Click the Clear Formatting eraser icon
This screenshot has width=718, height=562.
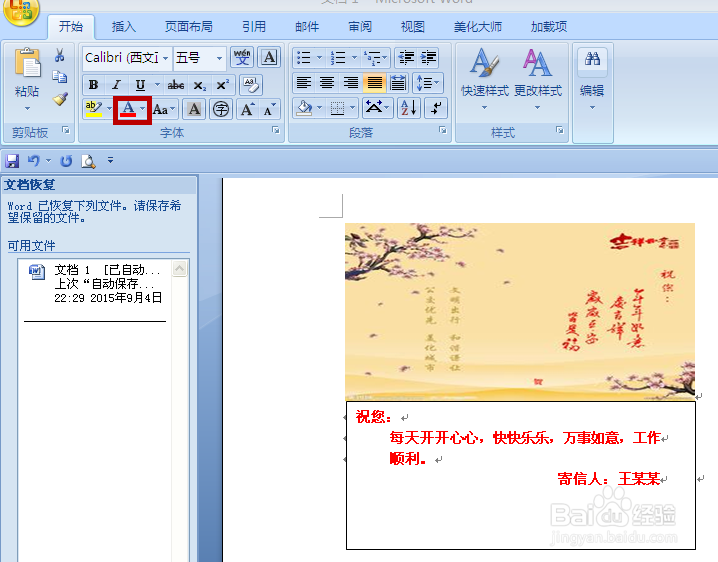(x=251, y=85)
